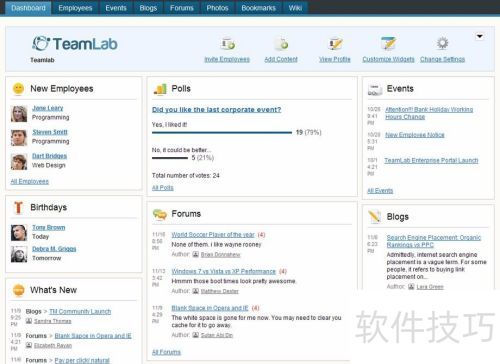
Task: Click the Change Settings link
Action: [x=442, y=59]
